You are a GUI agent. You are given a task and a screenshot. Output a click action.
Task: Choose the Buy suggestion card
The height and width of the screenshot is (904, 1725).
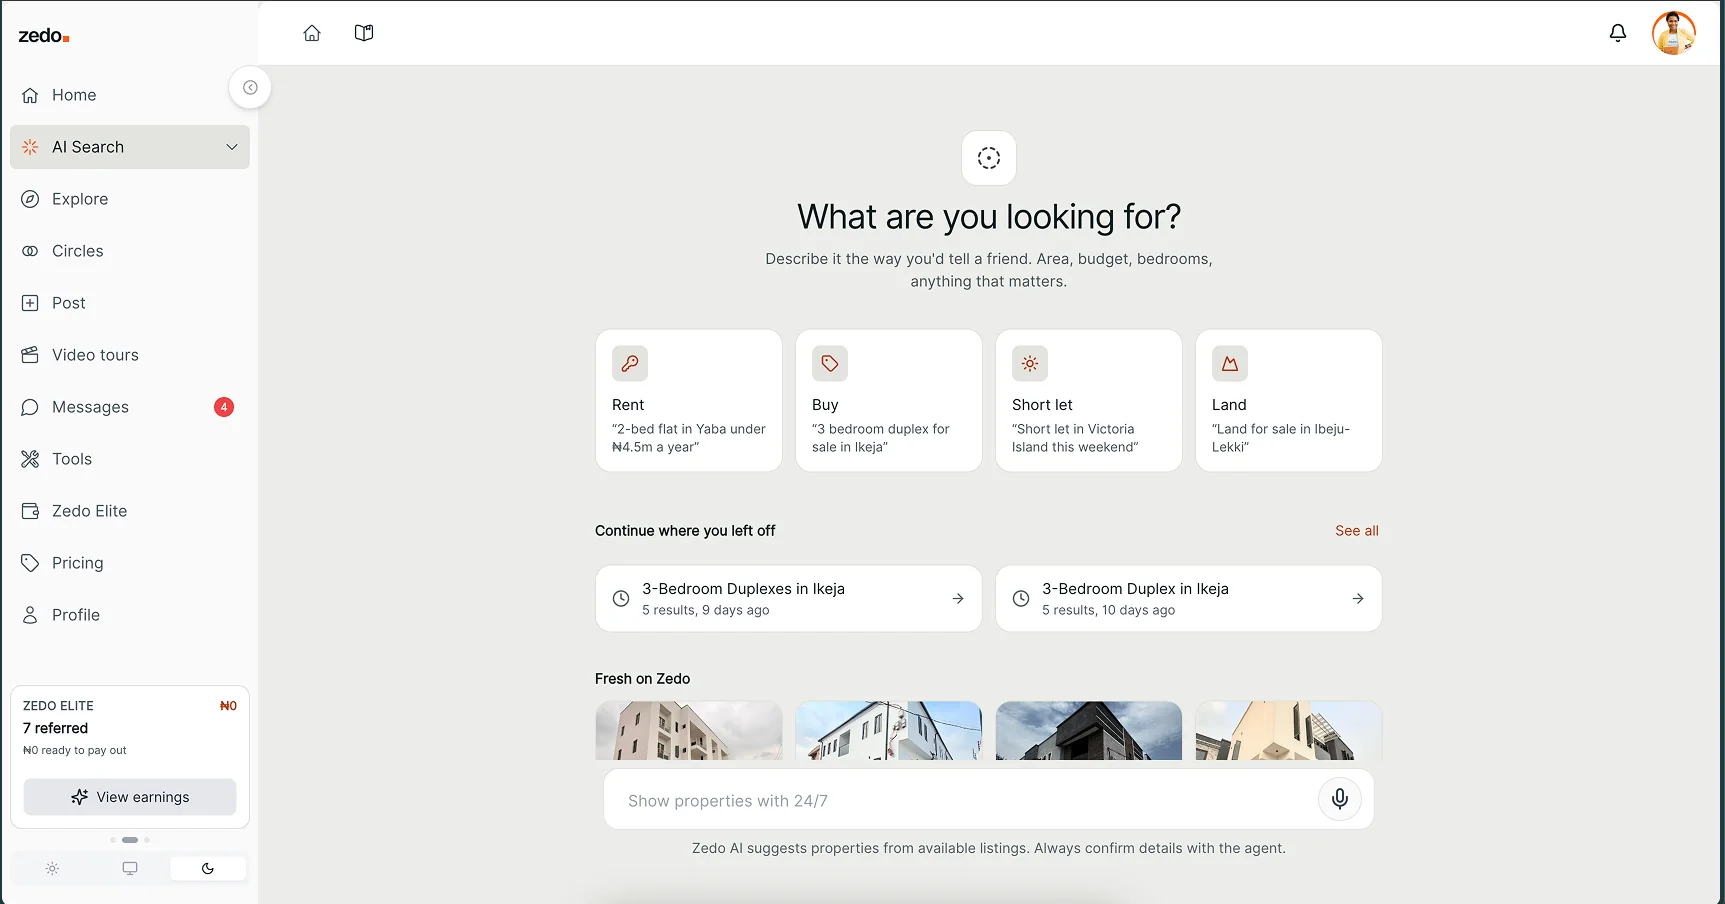click(889, 400)
